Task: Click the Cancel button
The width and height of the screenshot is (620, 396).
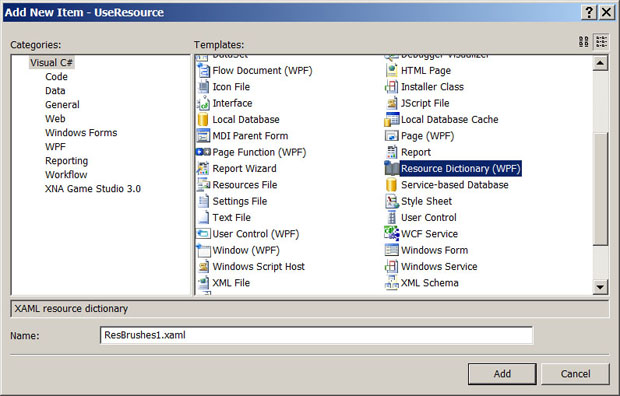Action: 575,374
